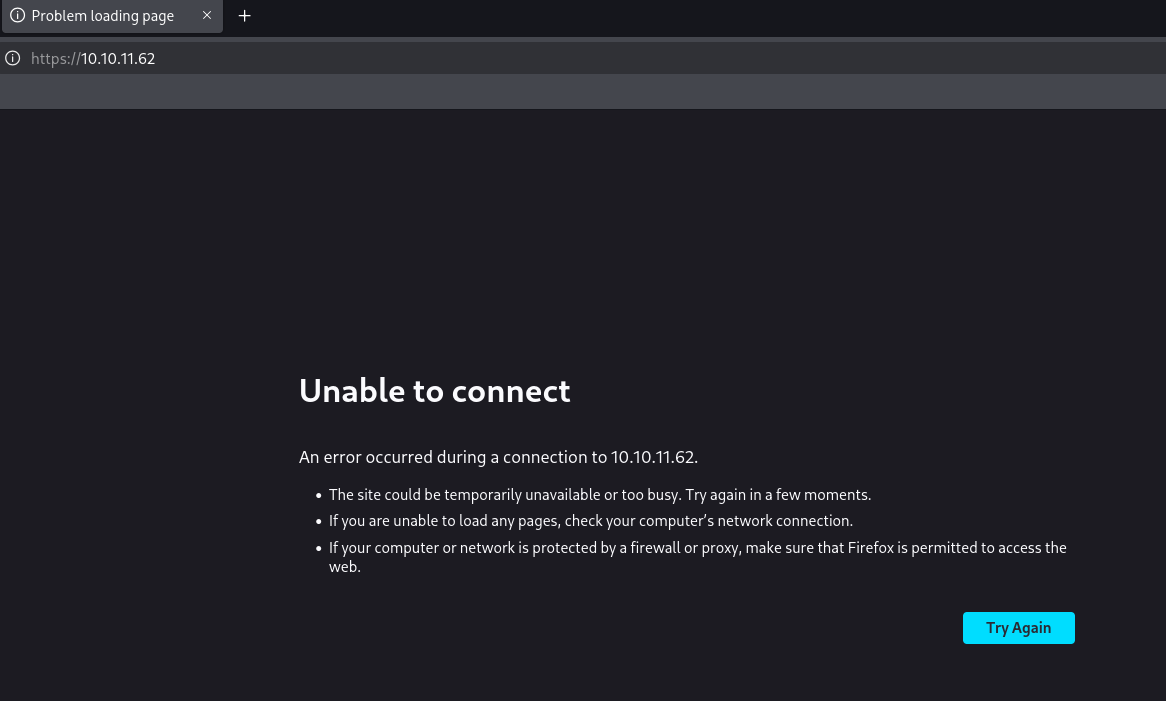
Task: Click the word 'web.' on last line
Action: coord(344,567)
